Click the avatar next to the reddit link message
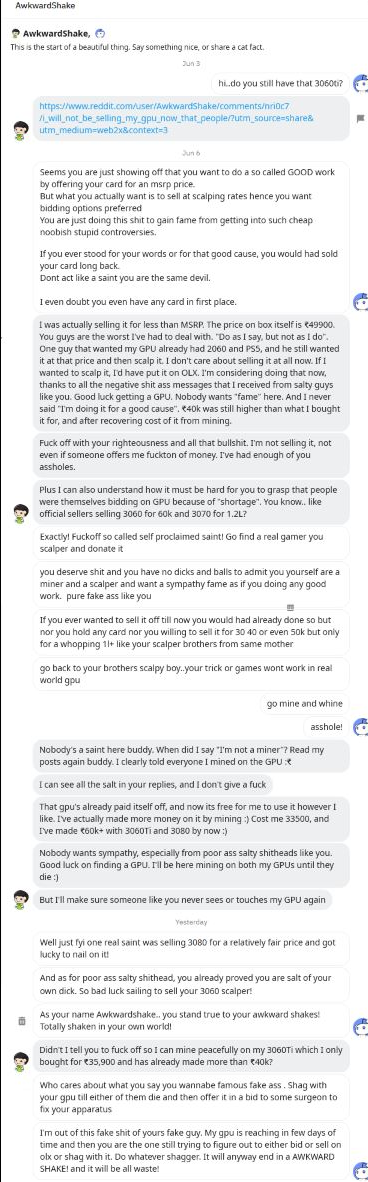368x1182 pixels. point(21,131)
